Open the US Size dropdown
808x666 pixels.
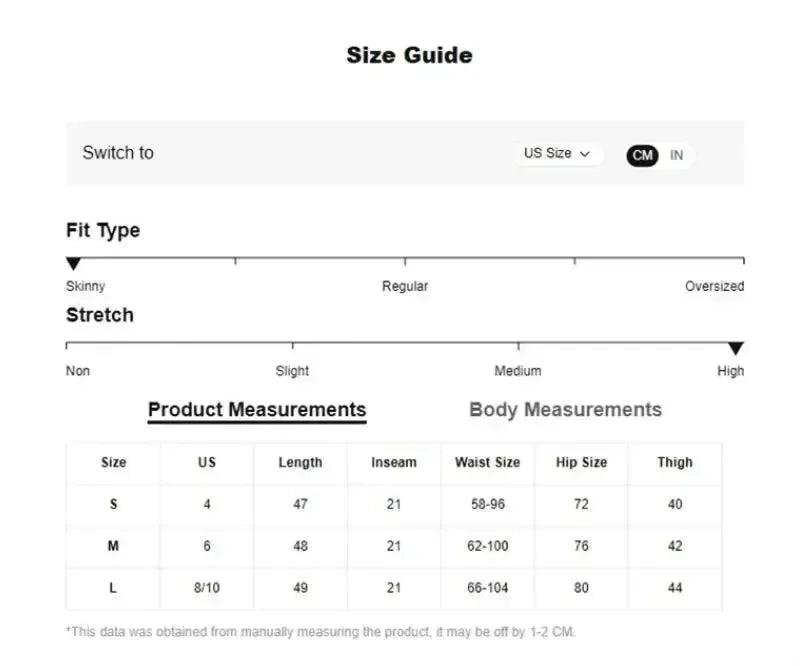(x=556, y=154)
